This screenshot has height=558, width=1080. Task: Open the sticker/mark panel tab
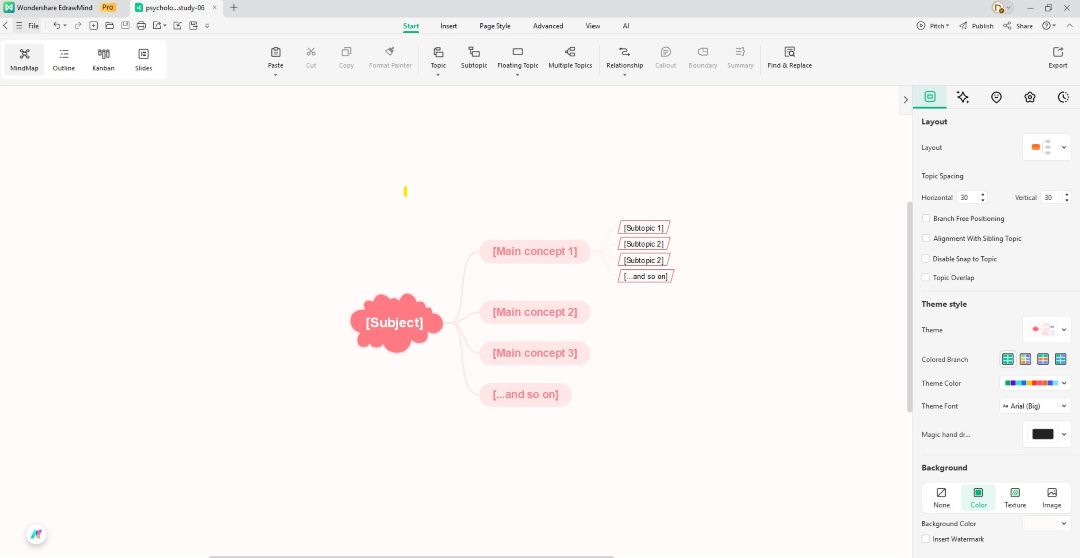(996, 97)
